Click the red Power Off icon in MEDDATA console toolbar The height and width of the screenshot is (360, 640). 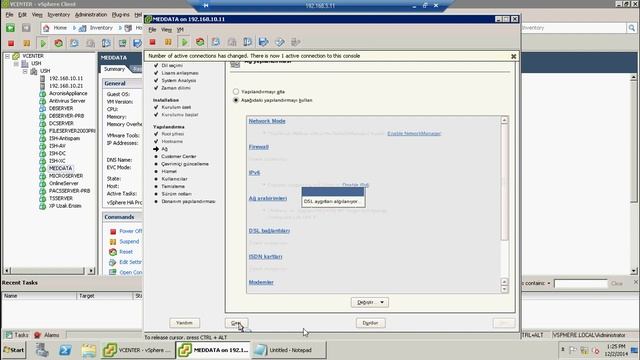click(x=152, y=42)
